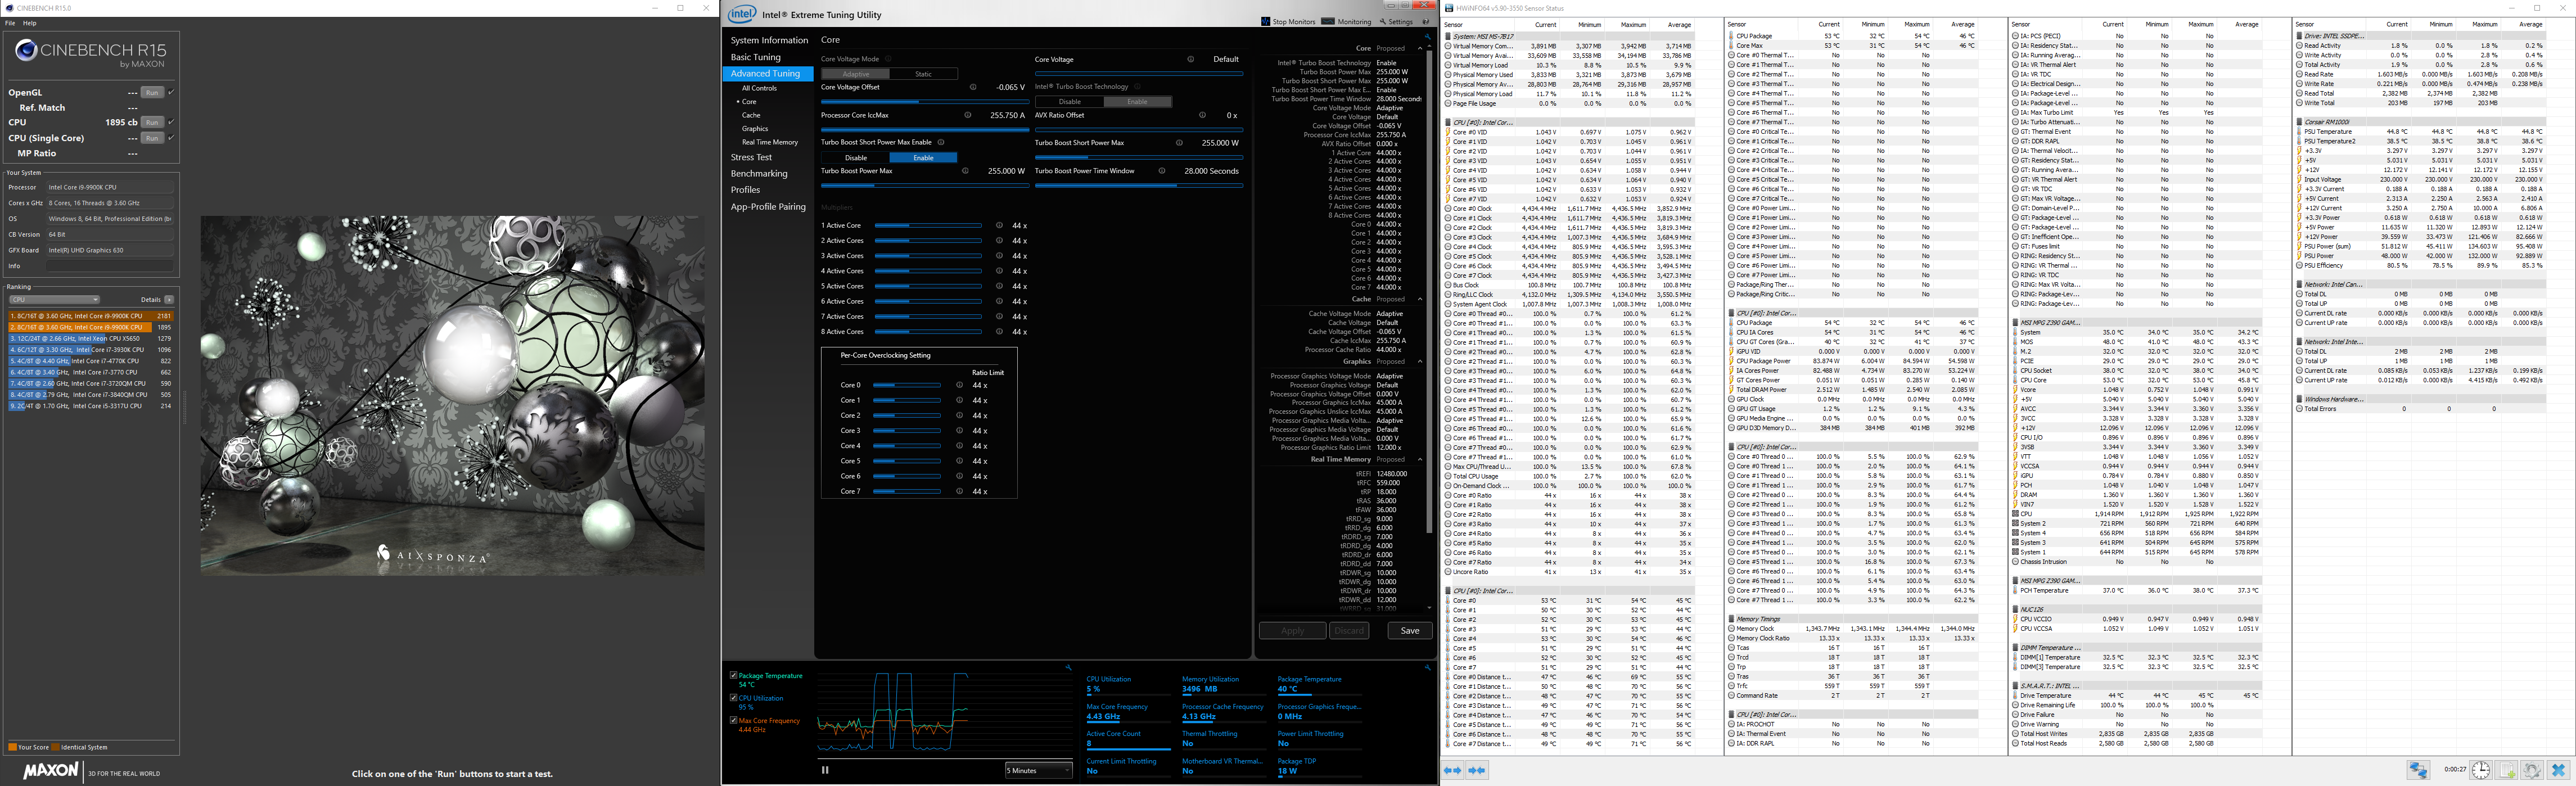2576x786 pixels.
Task: Click info icon beside Turbo Boost Power Max
Action: coord(965,171)
